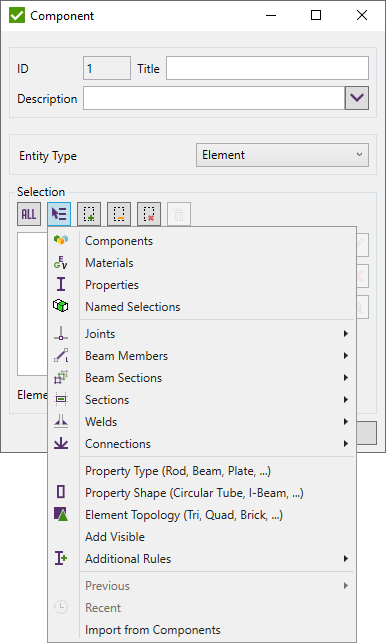This screenshot has width=386, height=643.
Task: Expand the Additional Rules submenu arrow
Action: point(346,559)
